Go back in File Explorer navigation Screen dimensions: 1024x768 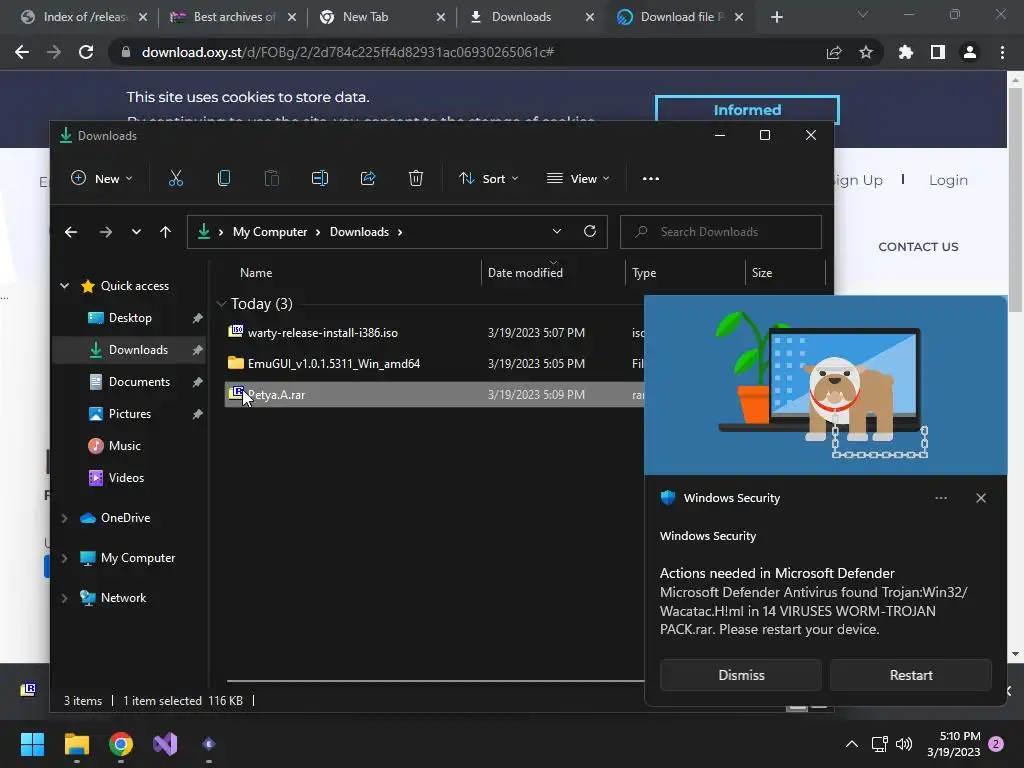click(x=71, y=232)
